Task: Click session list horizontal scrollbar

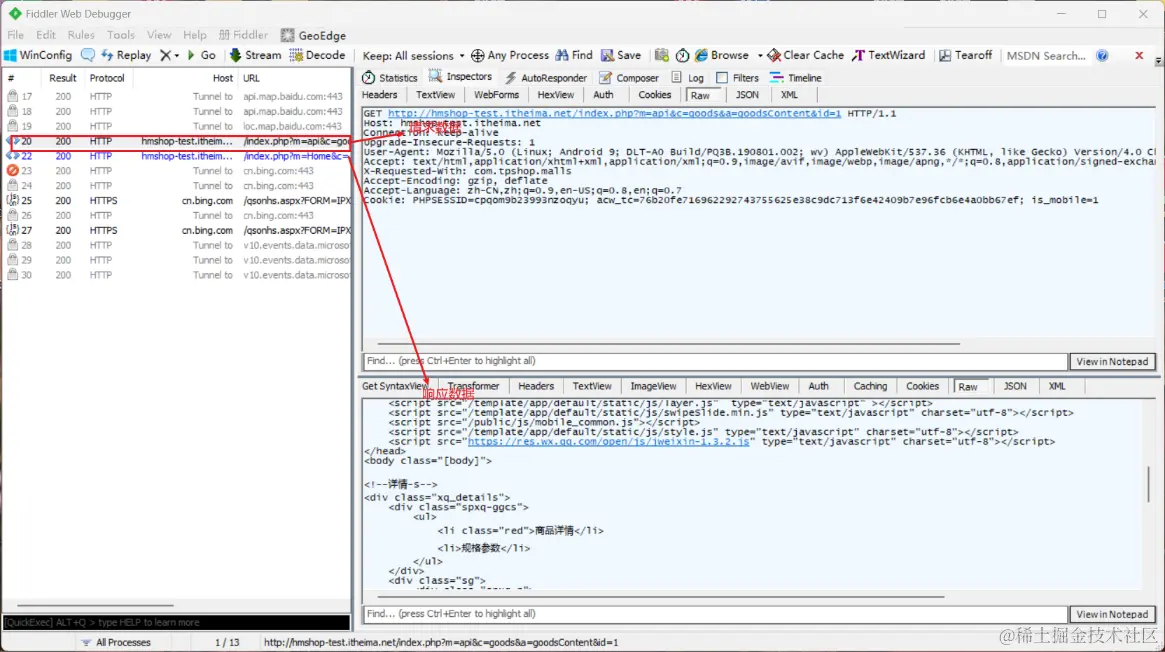Action: (95, 605)
